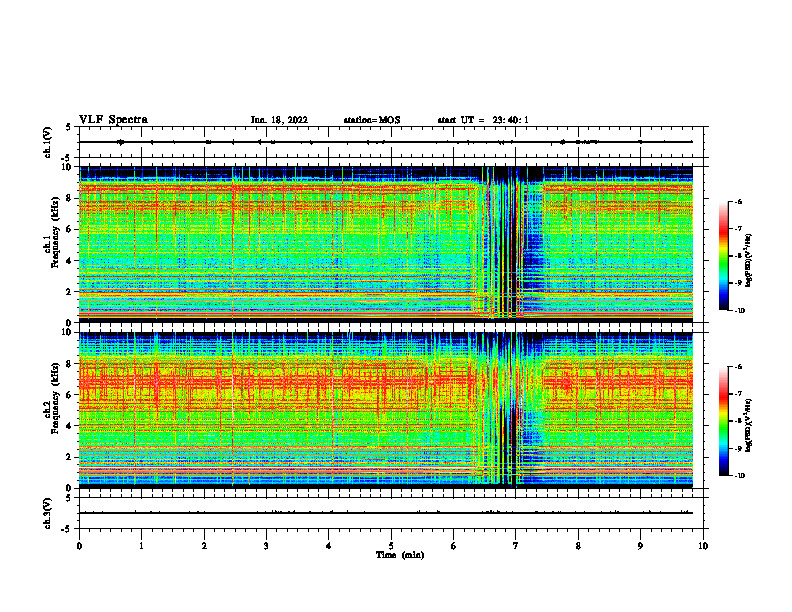Viewport: 792px width, 612px height.
Task: Click time axis tick label "7"
Action: [516, 546]
